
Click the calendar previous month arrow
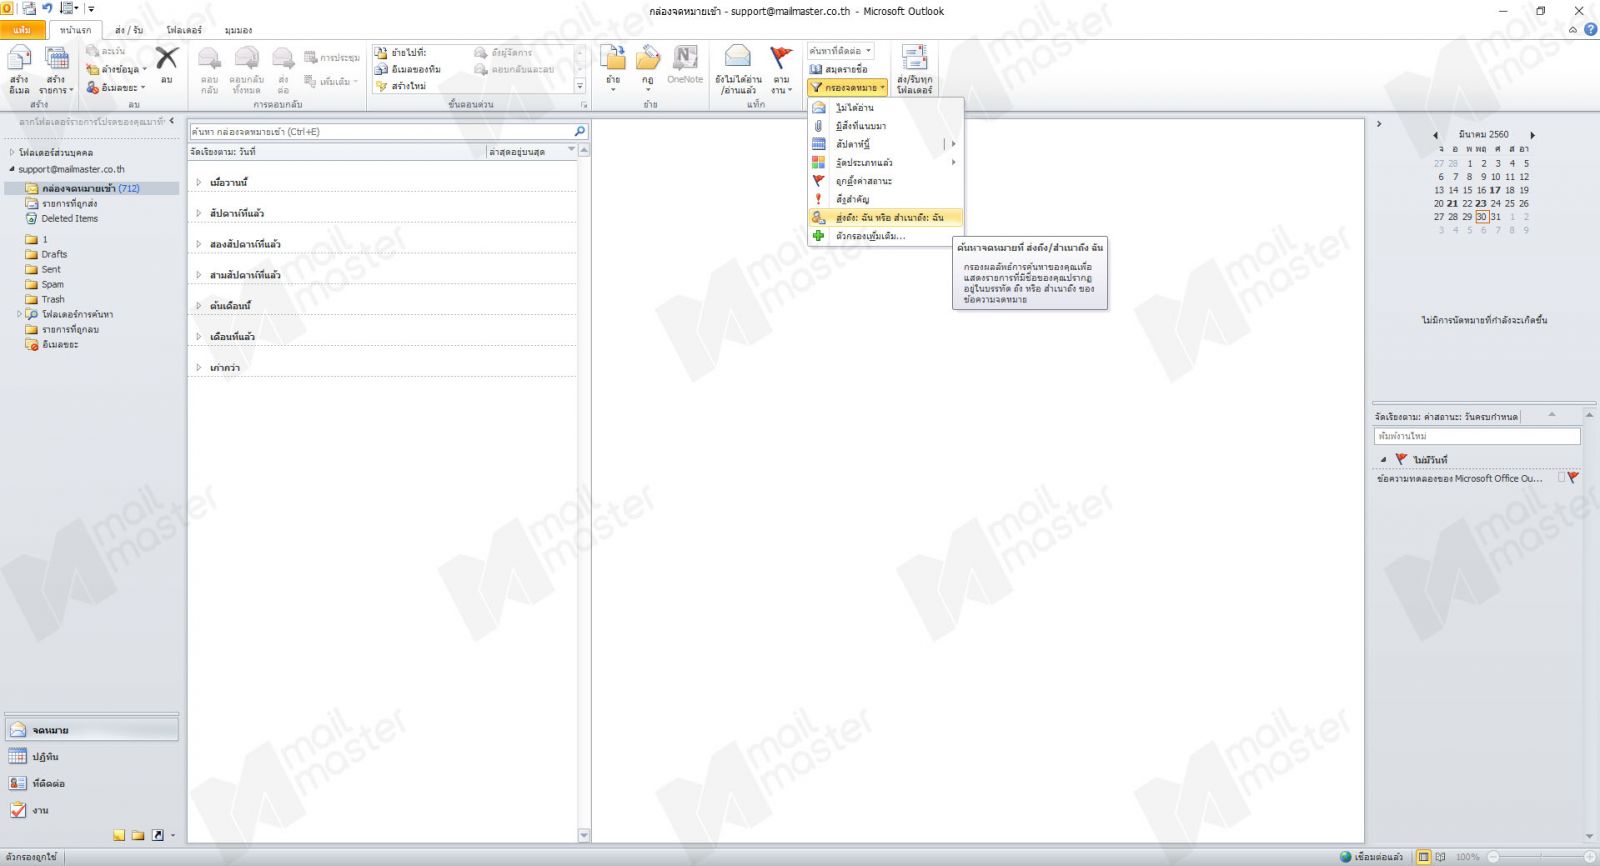1436,135
